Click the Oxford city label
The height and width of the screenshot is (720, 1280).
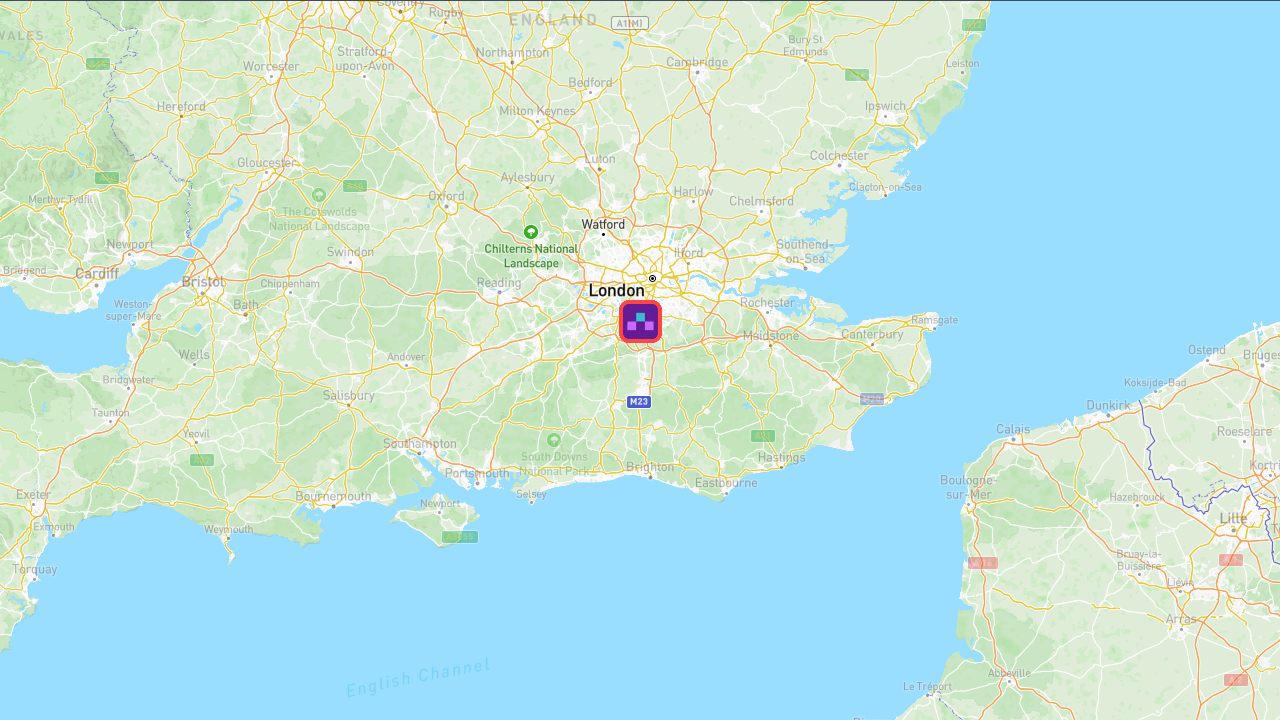click(446, 196)
